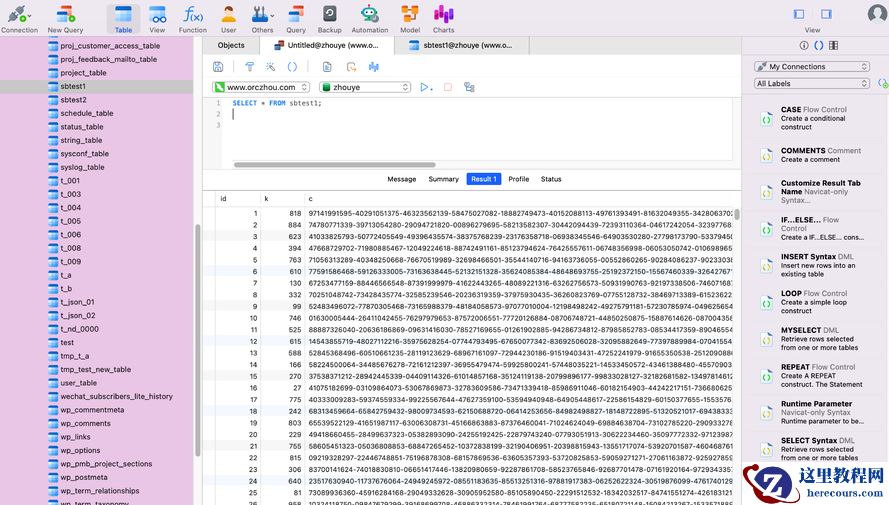Open the Status result tab
Image resolution: width=889 pixels, height=505 pixels.
click(x=551, y=179)
